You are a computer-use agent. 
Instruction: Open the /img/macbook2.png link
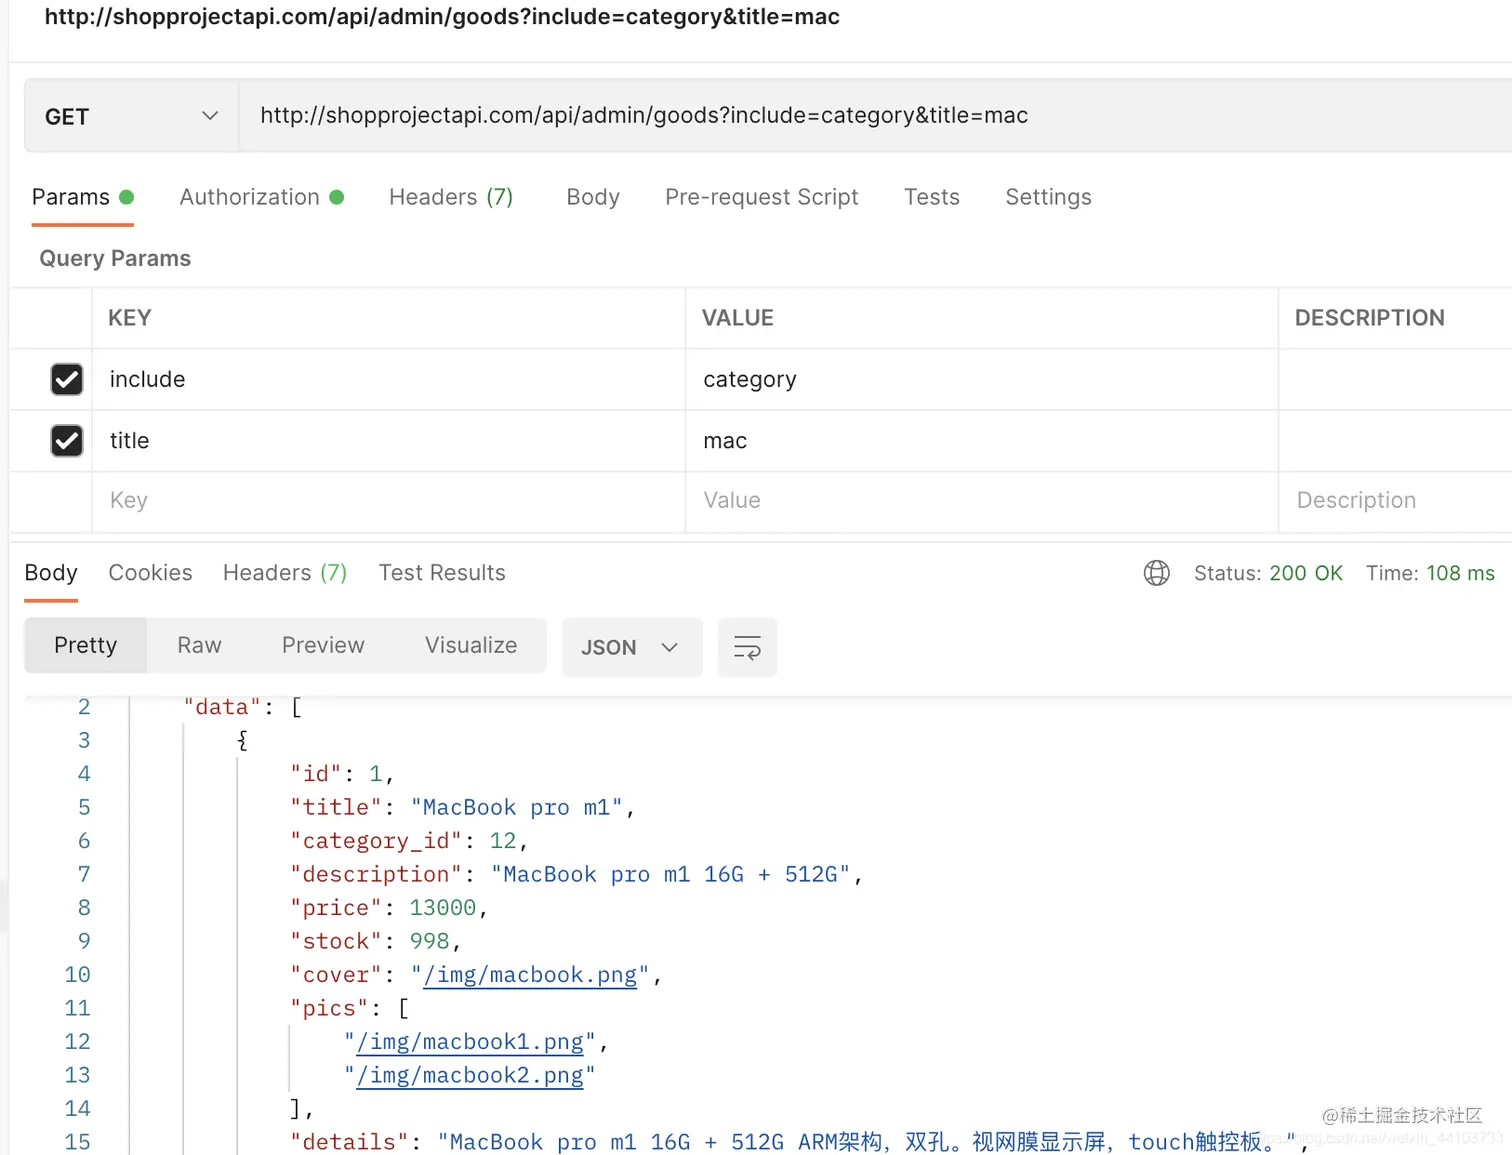pos(470,1075)
